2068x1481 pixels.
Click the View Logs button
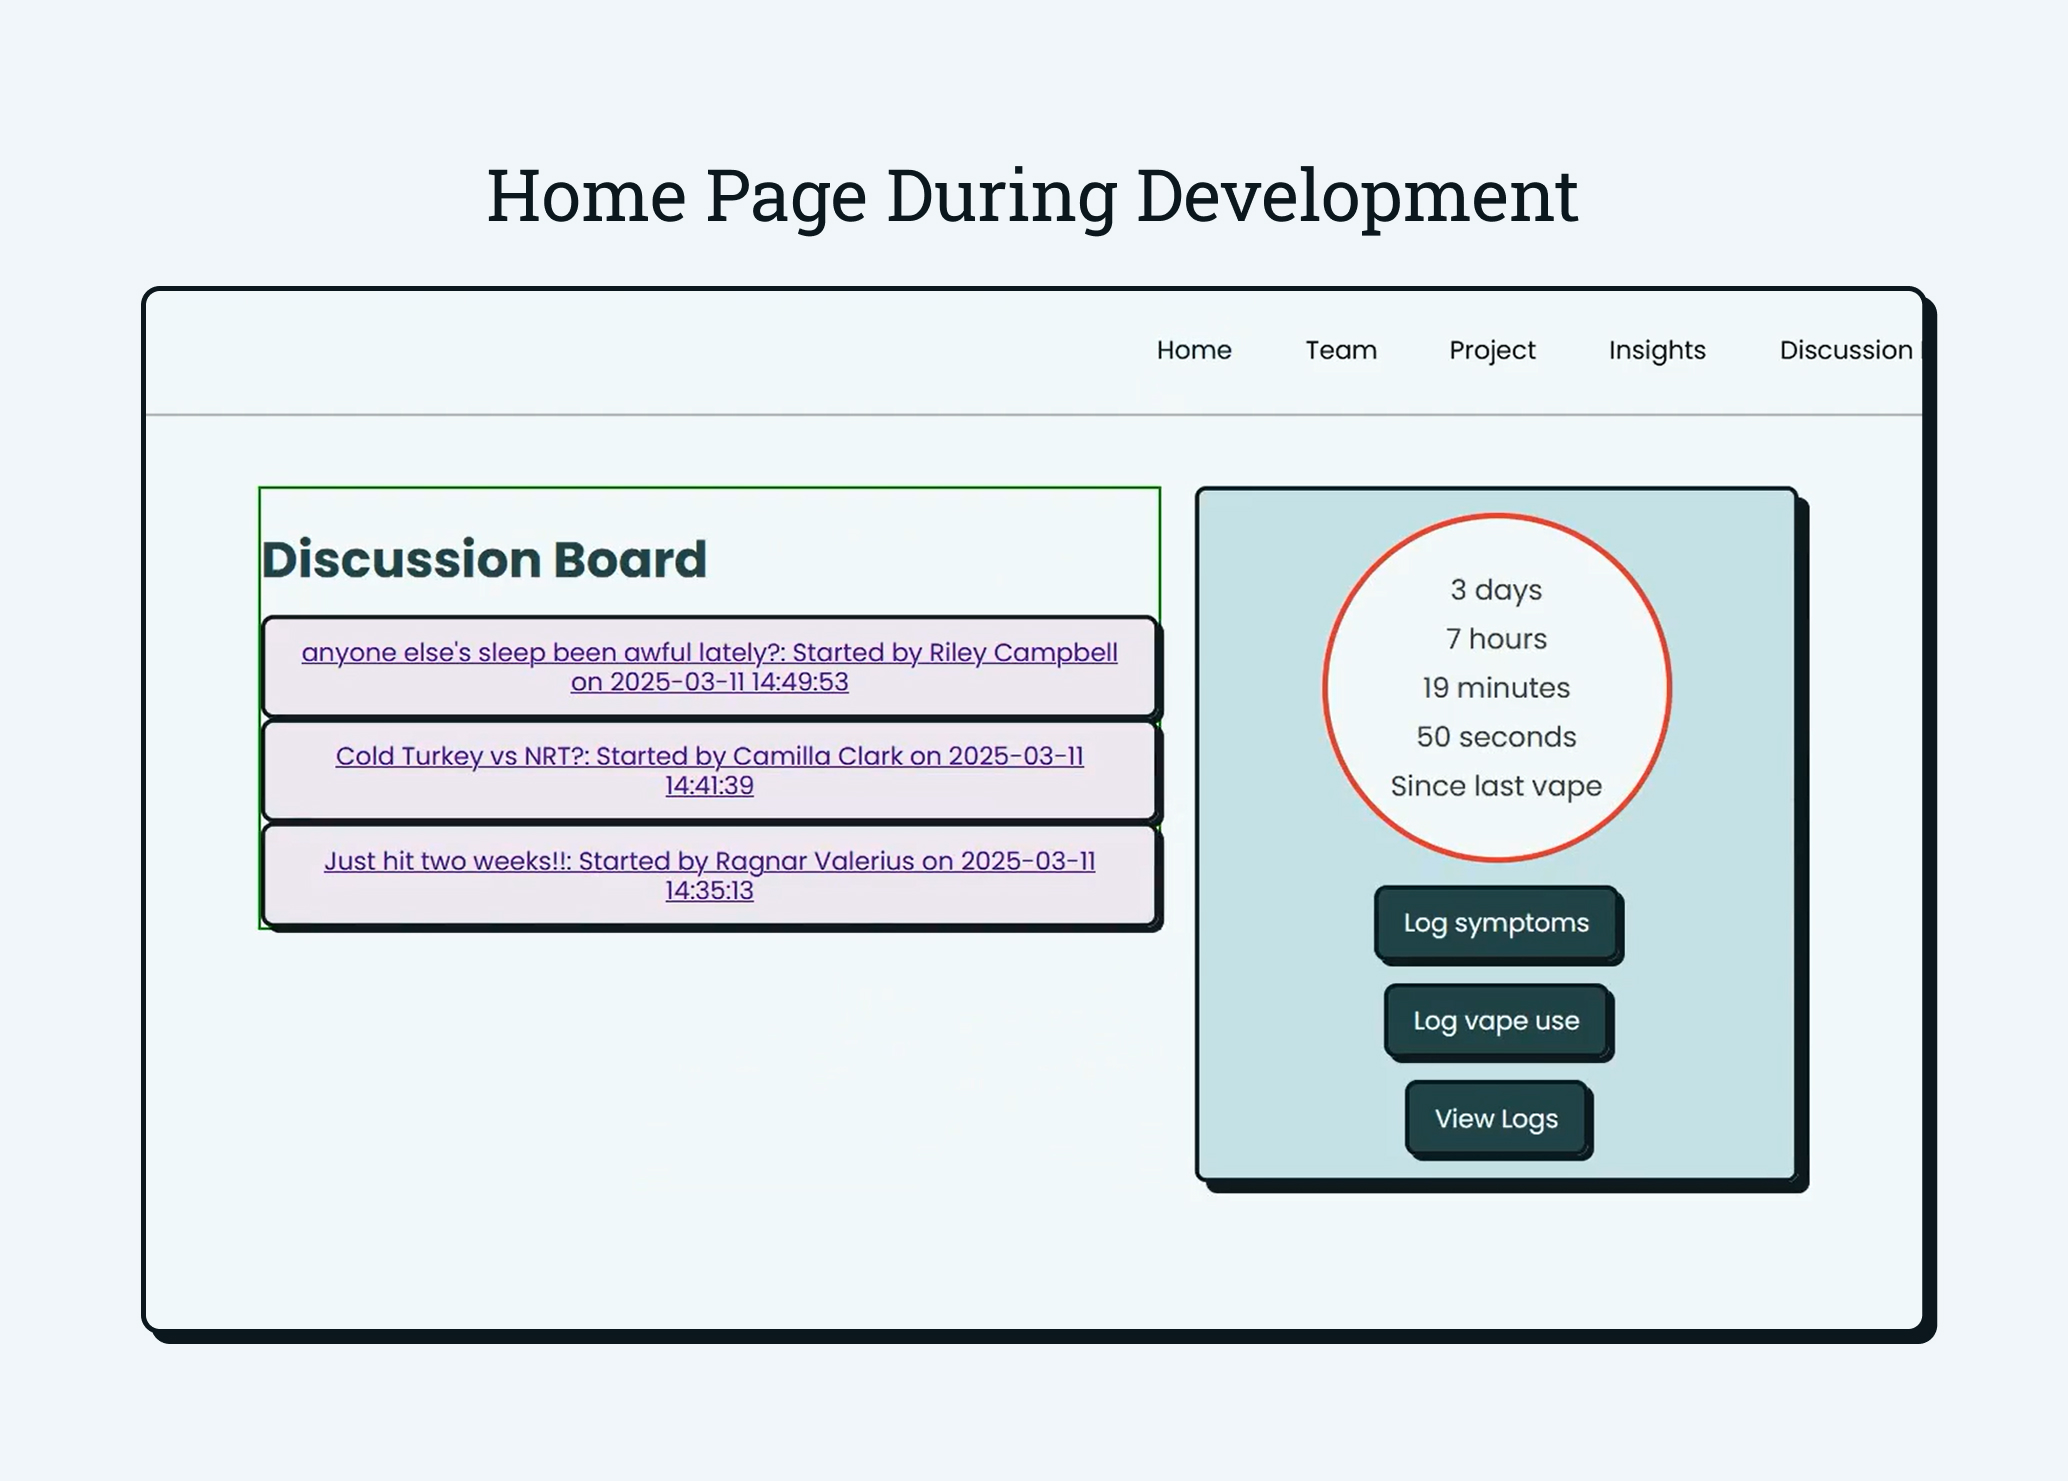click(1496, 1118)
